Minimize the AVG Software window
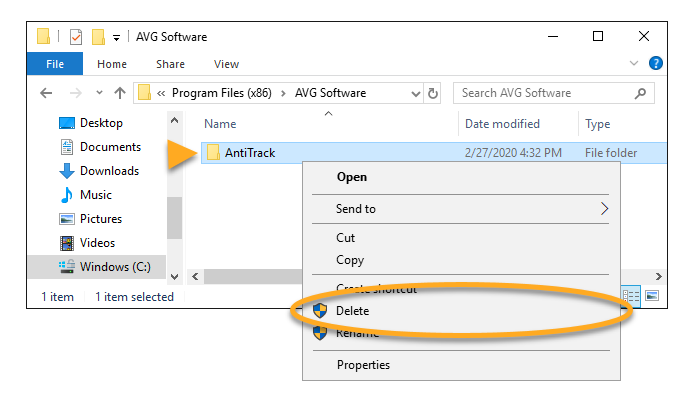691x414 pixels. coord(553,36)
